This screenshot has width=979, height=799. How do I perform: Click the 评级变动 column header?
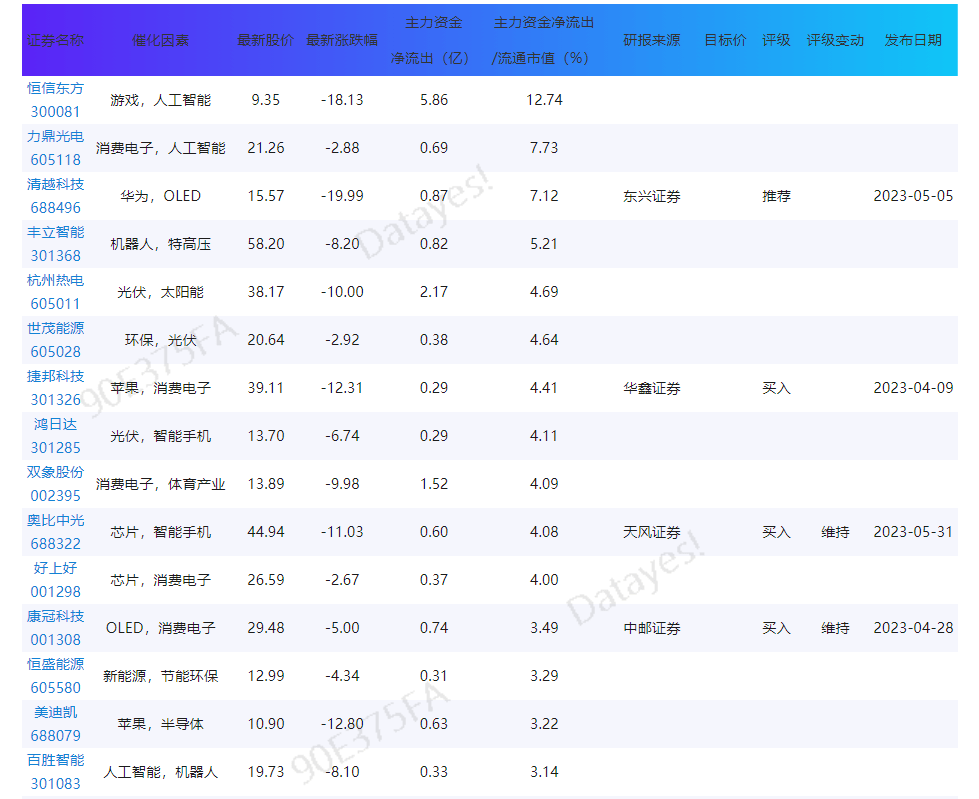pos(835,41)
